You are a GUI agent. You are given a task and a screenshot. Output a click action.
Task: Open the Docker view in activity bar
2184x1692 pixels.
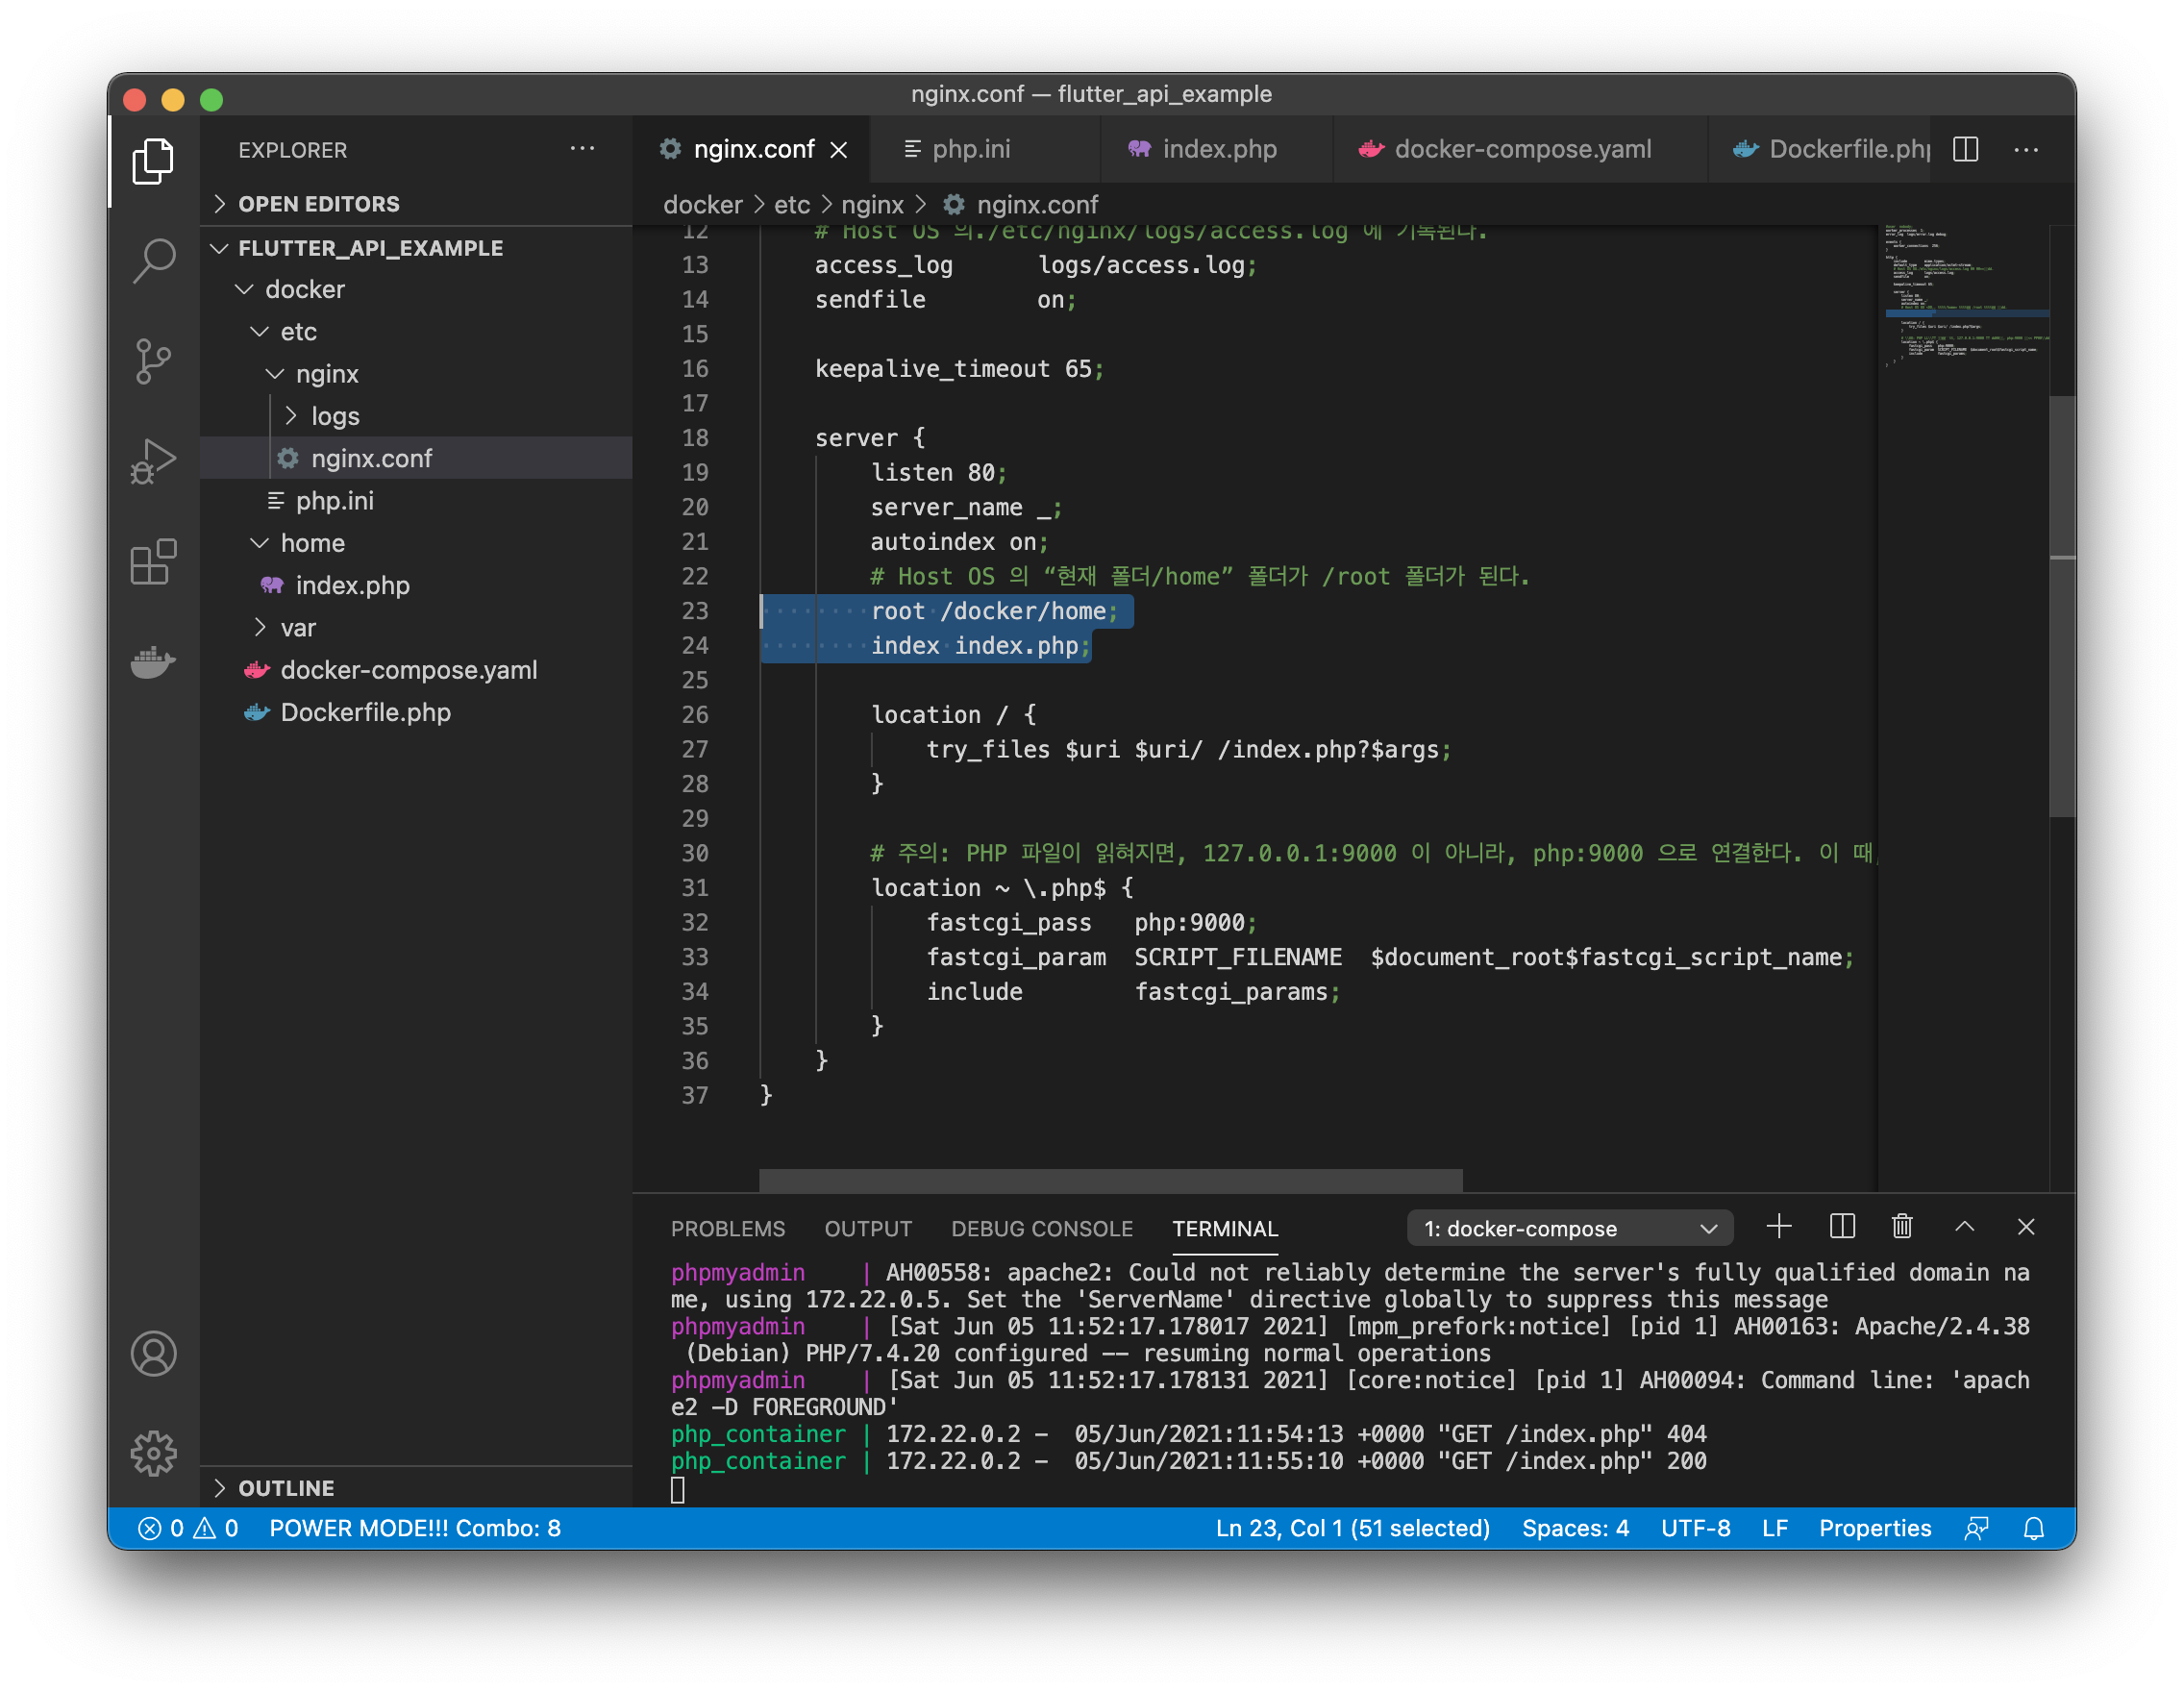153,661
